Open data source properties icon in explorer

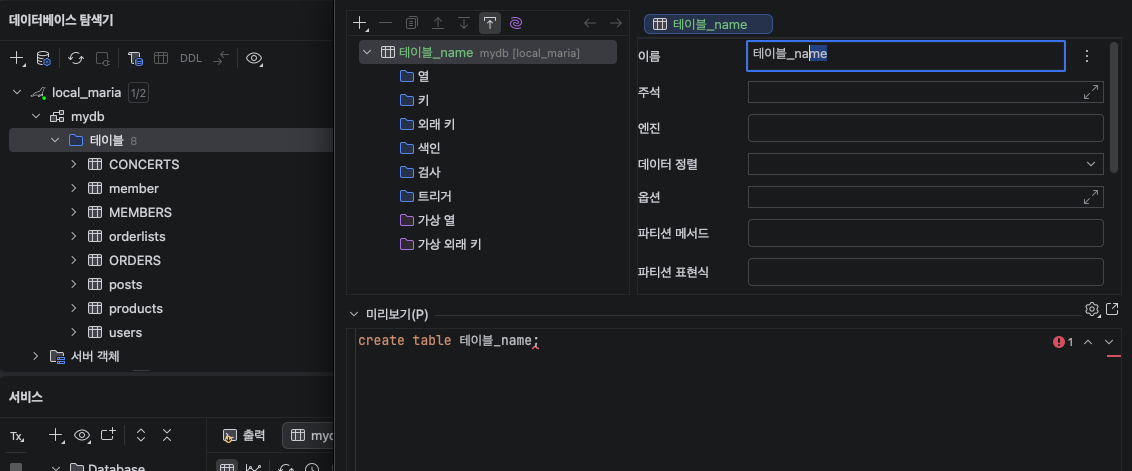[43, 59]
